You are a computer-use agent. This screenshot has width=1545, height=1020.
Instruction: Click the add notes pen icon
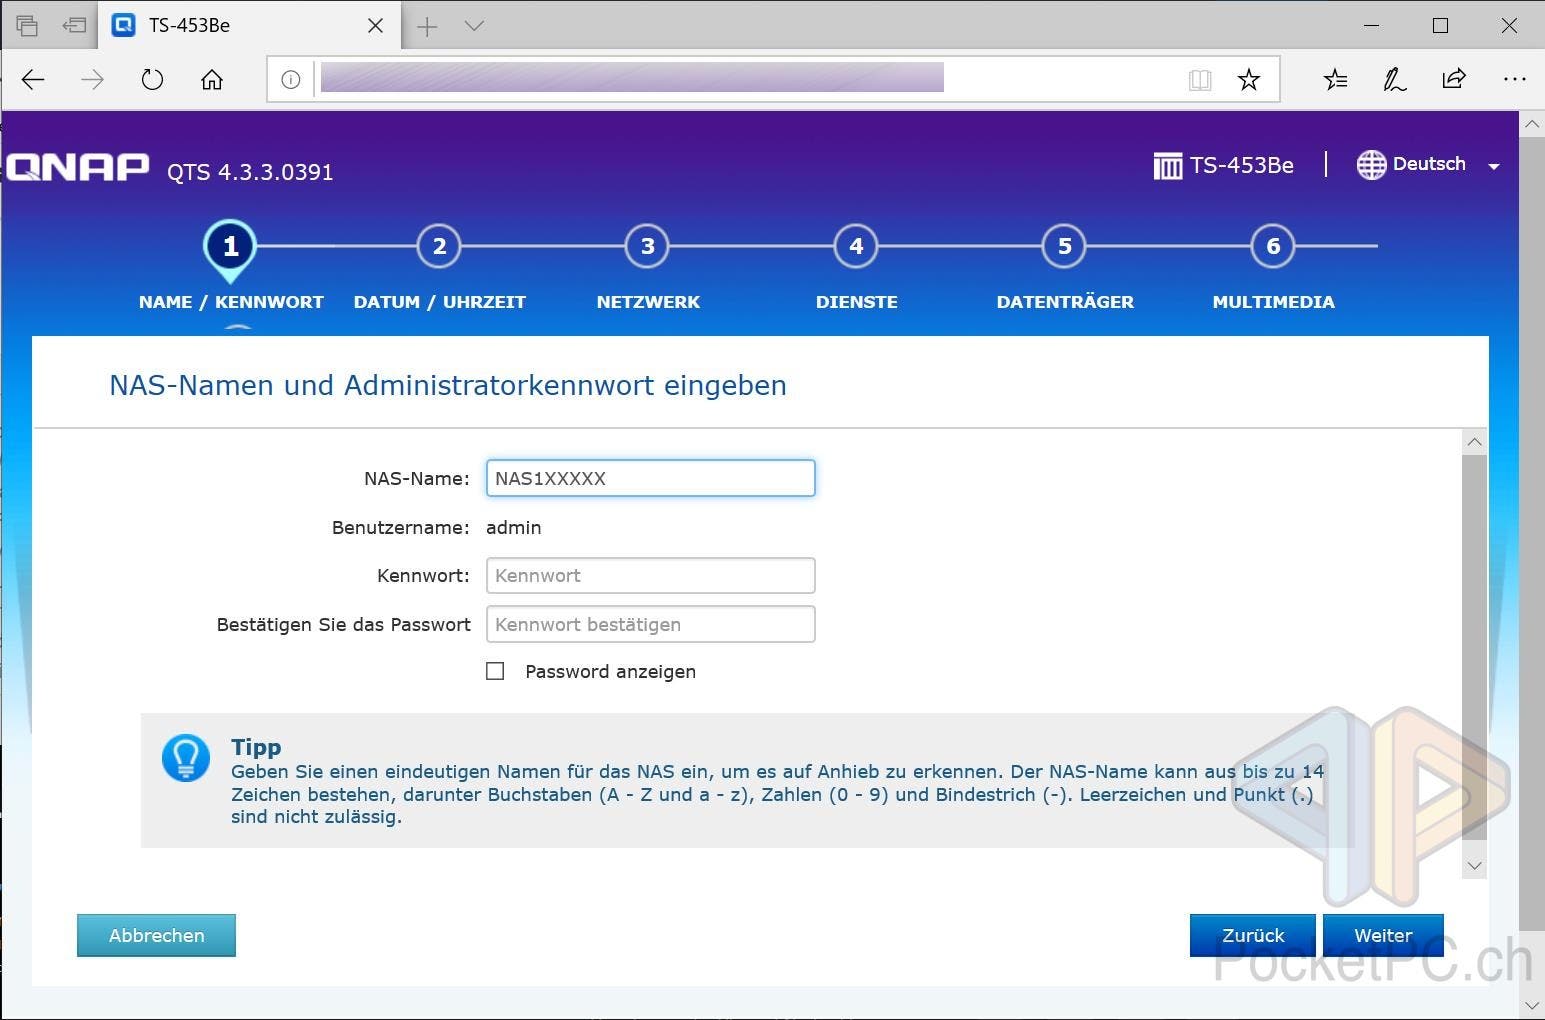[1394, 80]
